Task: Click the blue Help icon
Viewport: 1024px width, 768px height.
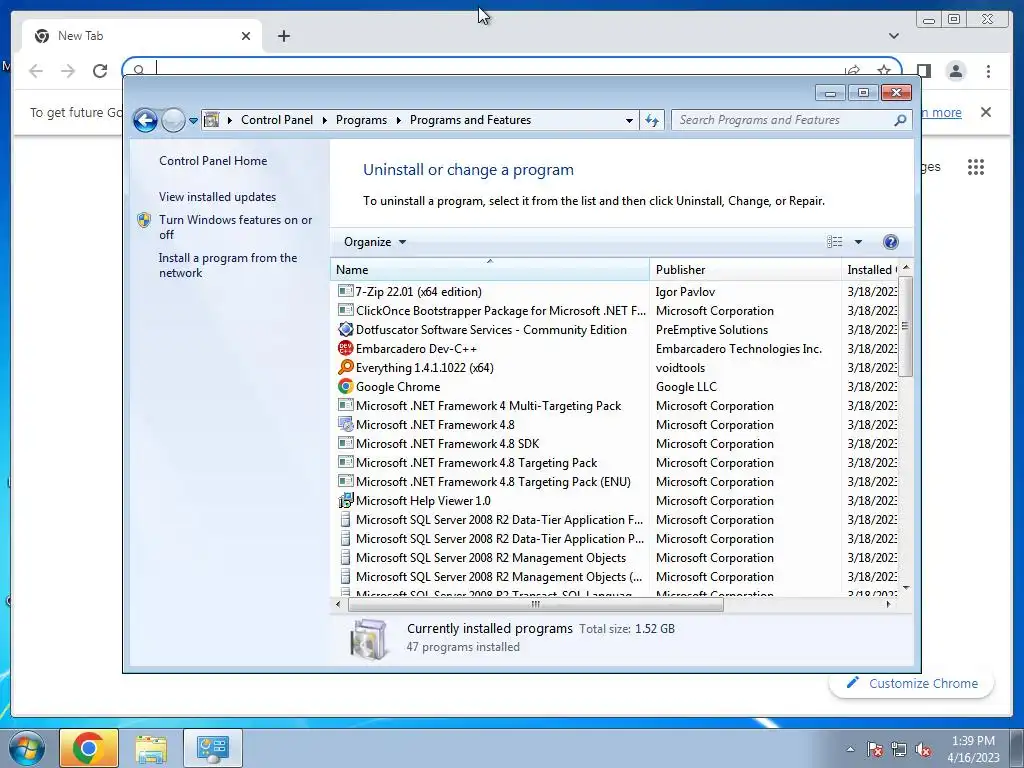Action: click(890, 242)
